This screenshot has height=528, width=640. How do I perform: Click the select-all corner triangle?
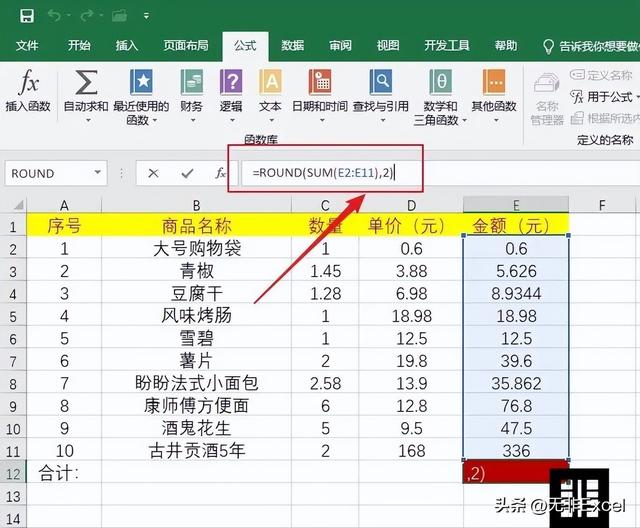[x=18, y=205]
